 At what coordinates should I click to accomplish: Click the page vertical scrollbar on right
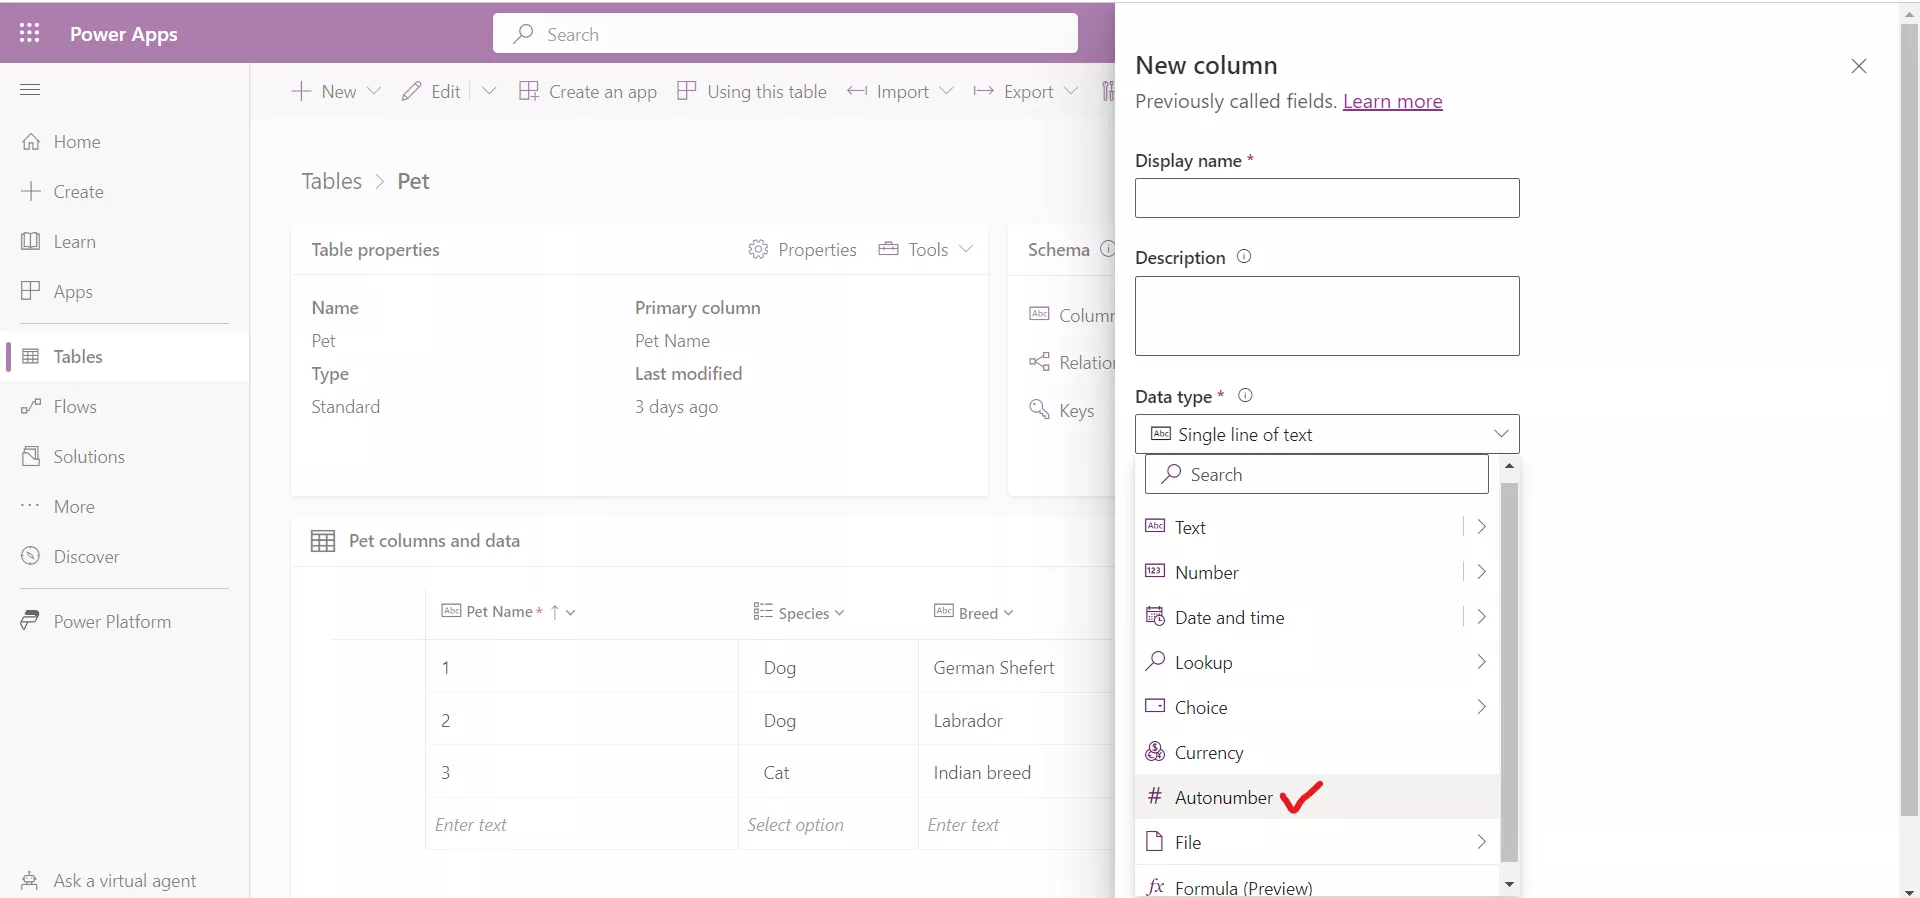click(1909, 420)
